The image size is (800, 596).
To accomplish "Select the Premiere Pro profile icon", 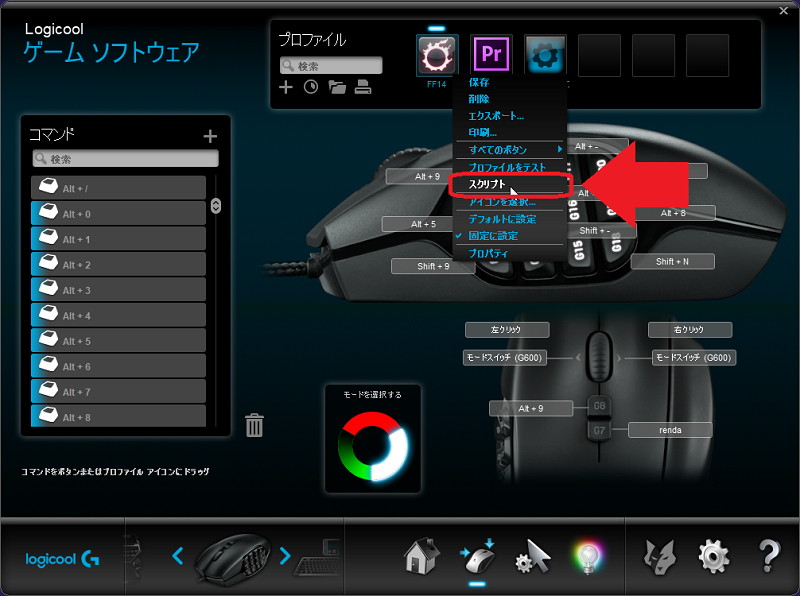I will point(491,55).
